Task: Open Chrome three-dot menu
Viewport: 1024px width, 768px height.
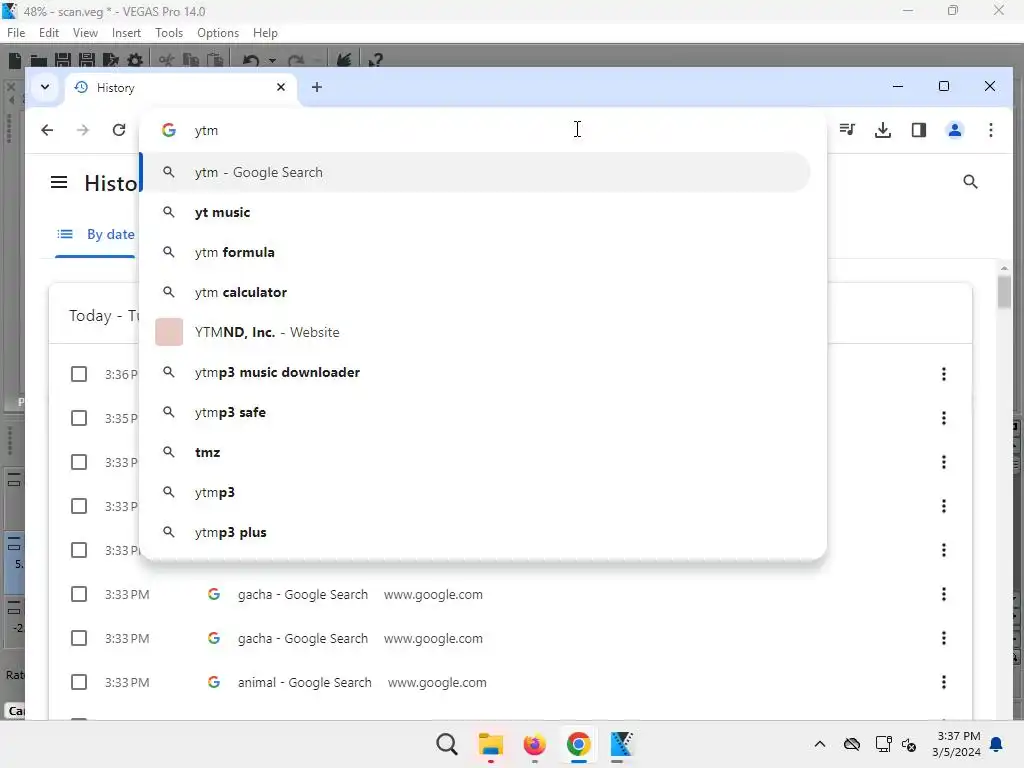Action: tap(991, 130)
